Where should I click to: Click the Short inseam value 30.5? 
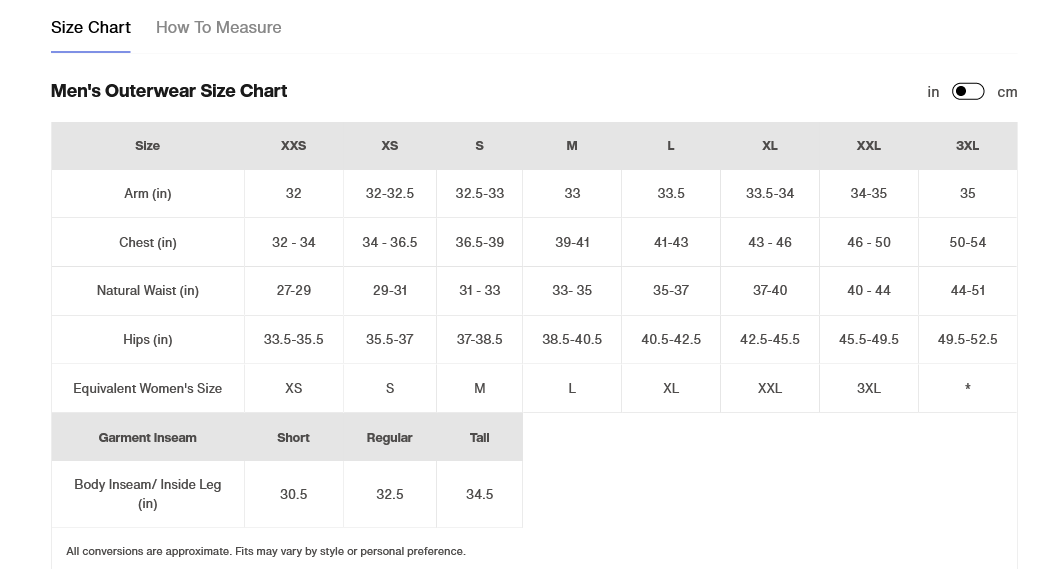[293, 494]
